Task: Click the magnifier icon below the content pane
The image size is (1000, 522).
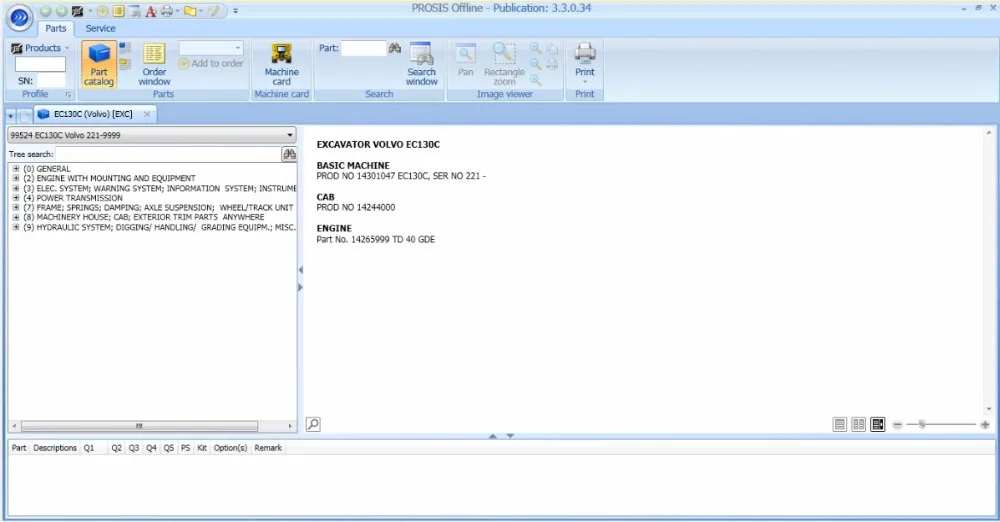Action: pos(313,424)
